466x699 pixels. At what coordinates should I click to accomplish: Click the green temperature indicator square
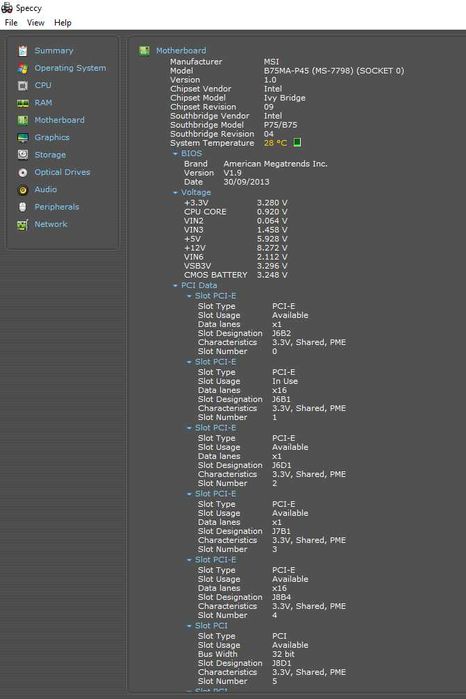tap(297, 142)
